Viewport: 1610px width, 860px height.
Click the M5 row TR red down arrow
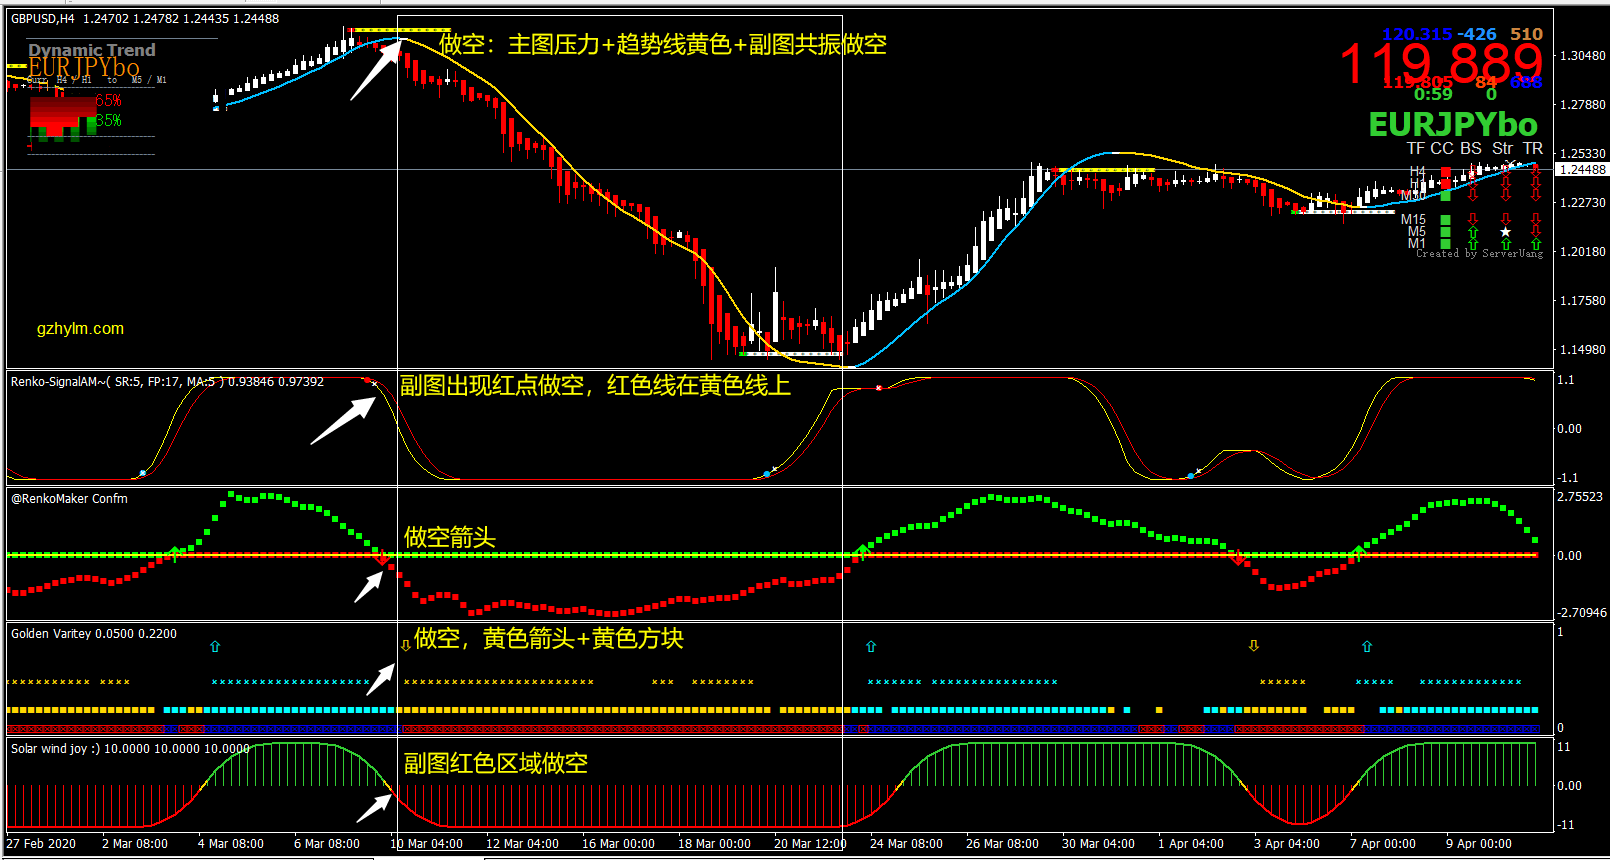[x=1536, y=232]
